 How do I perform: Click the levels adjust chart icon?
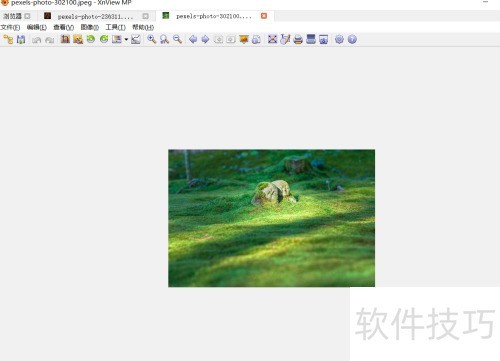pyautogui.click(x=136, y=39)
